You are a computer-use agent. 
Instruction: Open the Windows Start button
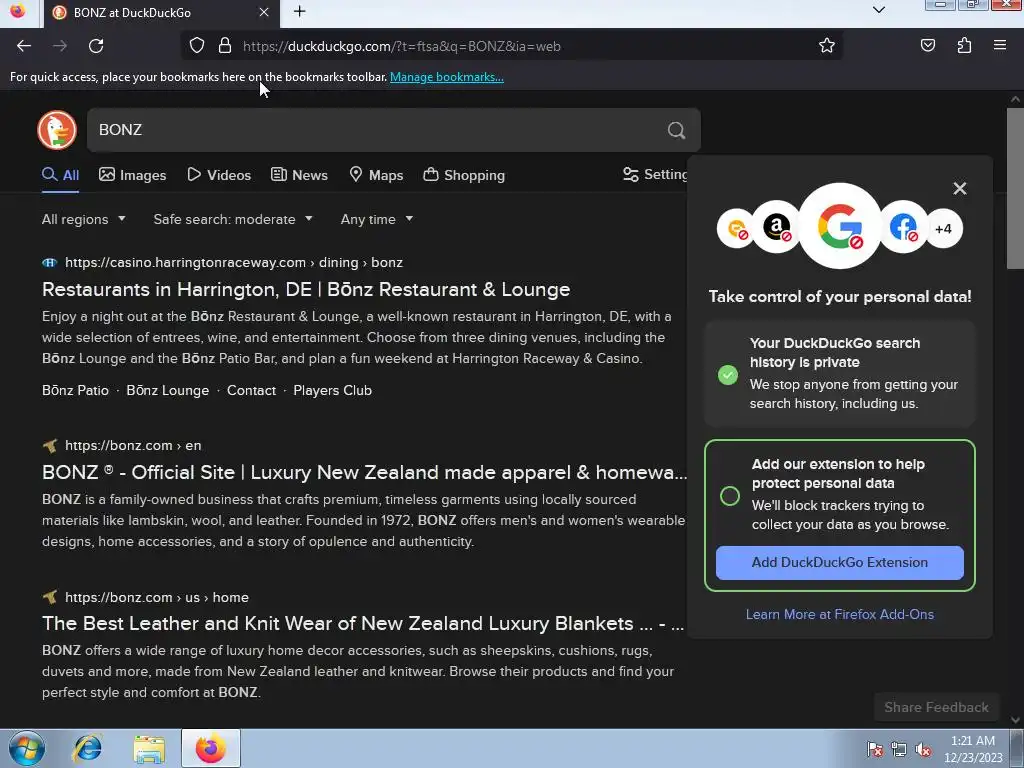[27, 748]
